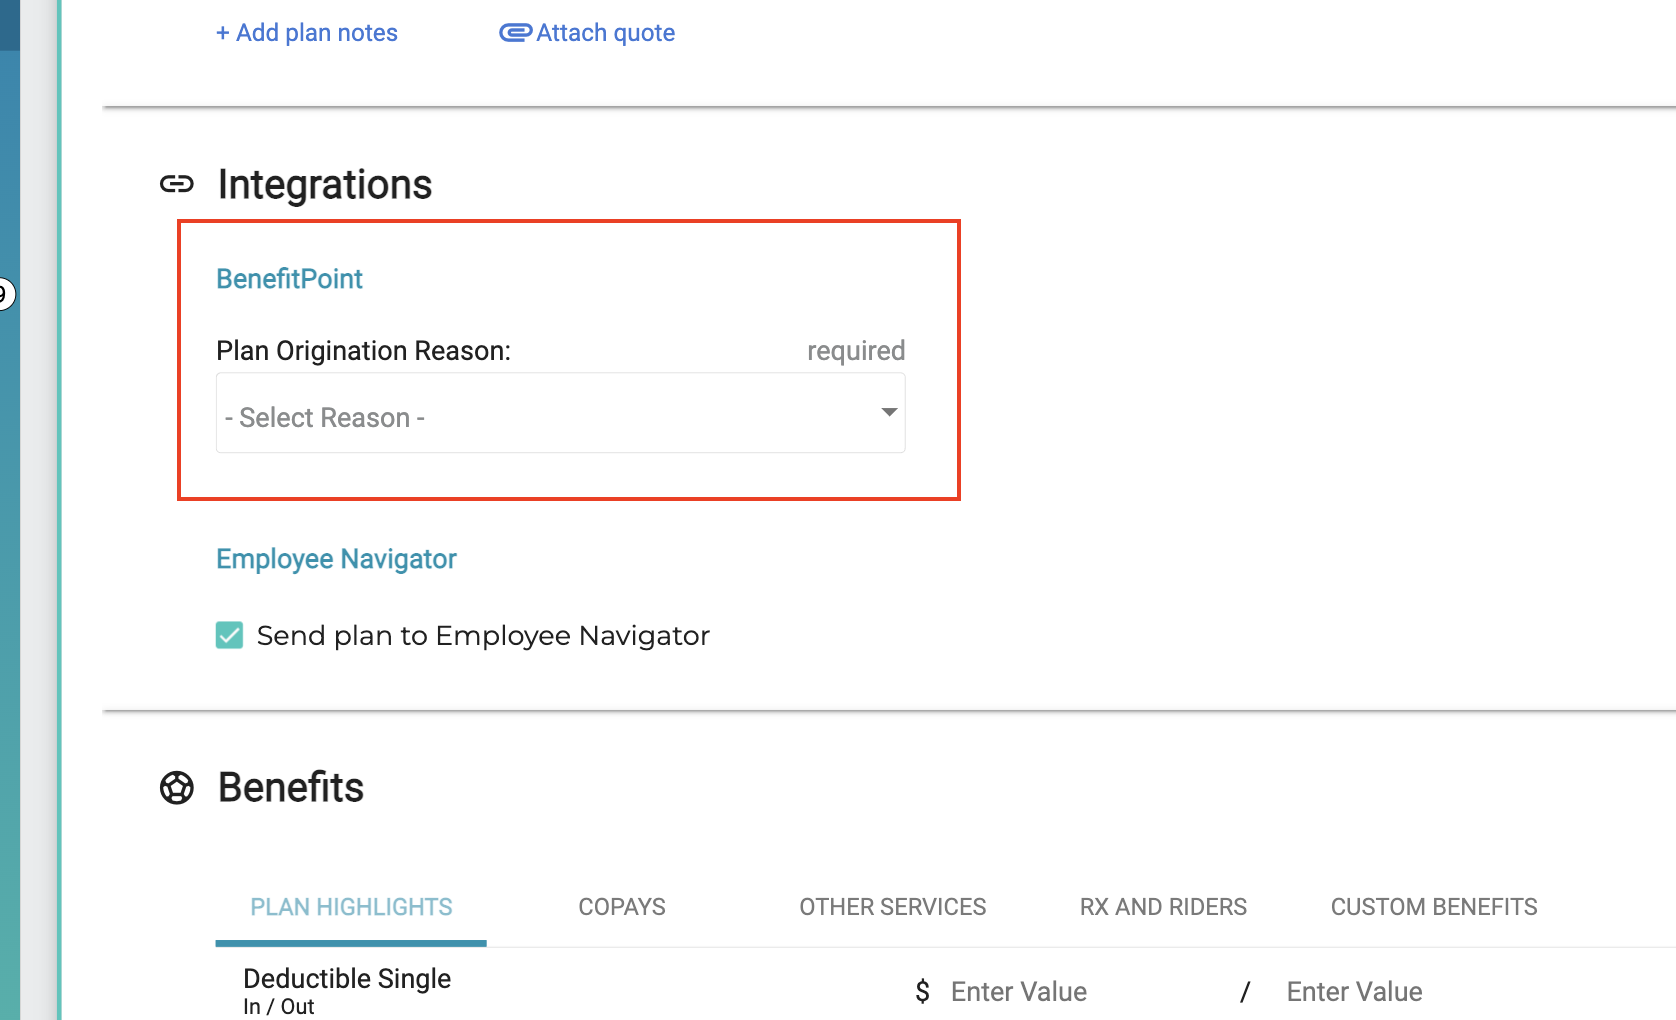Open the Employee Navigator link

click(x=336, y=559)
